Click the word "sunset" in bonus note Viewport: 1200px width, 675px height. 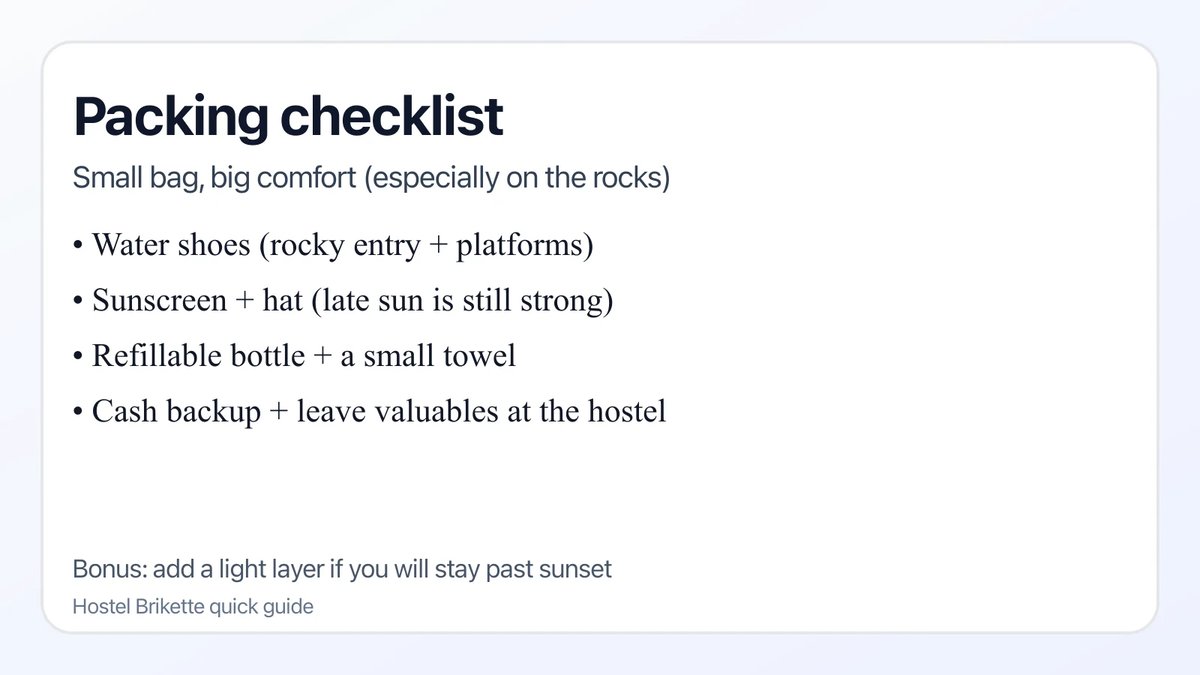point(574,570)
